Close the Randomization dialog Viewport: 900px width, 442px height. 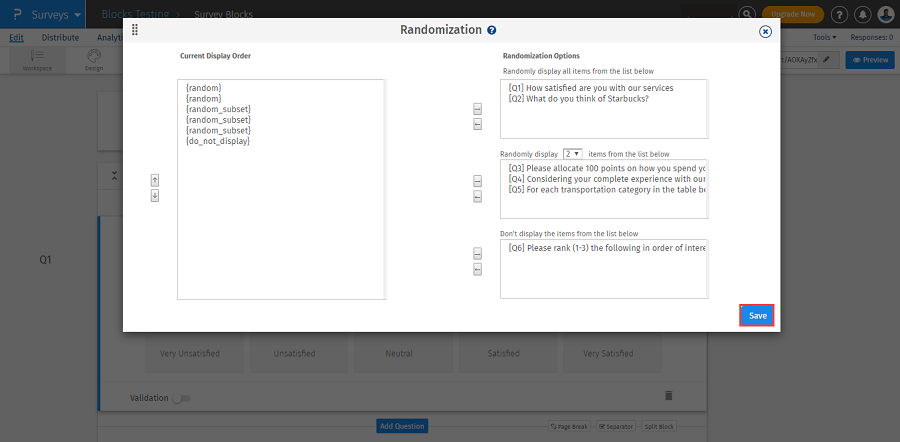tap(765, 31)
